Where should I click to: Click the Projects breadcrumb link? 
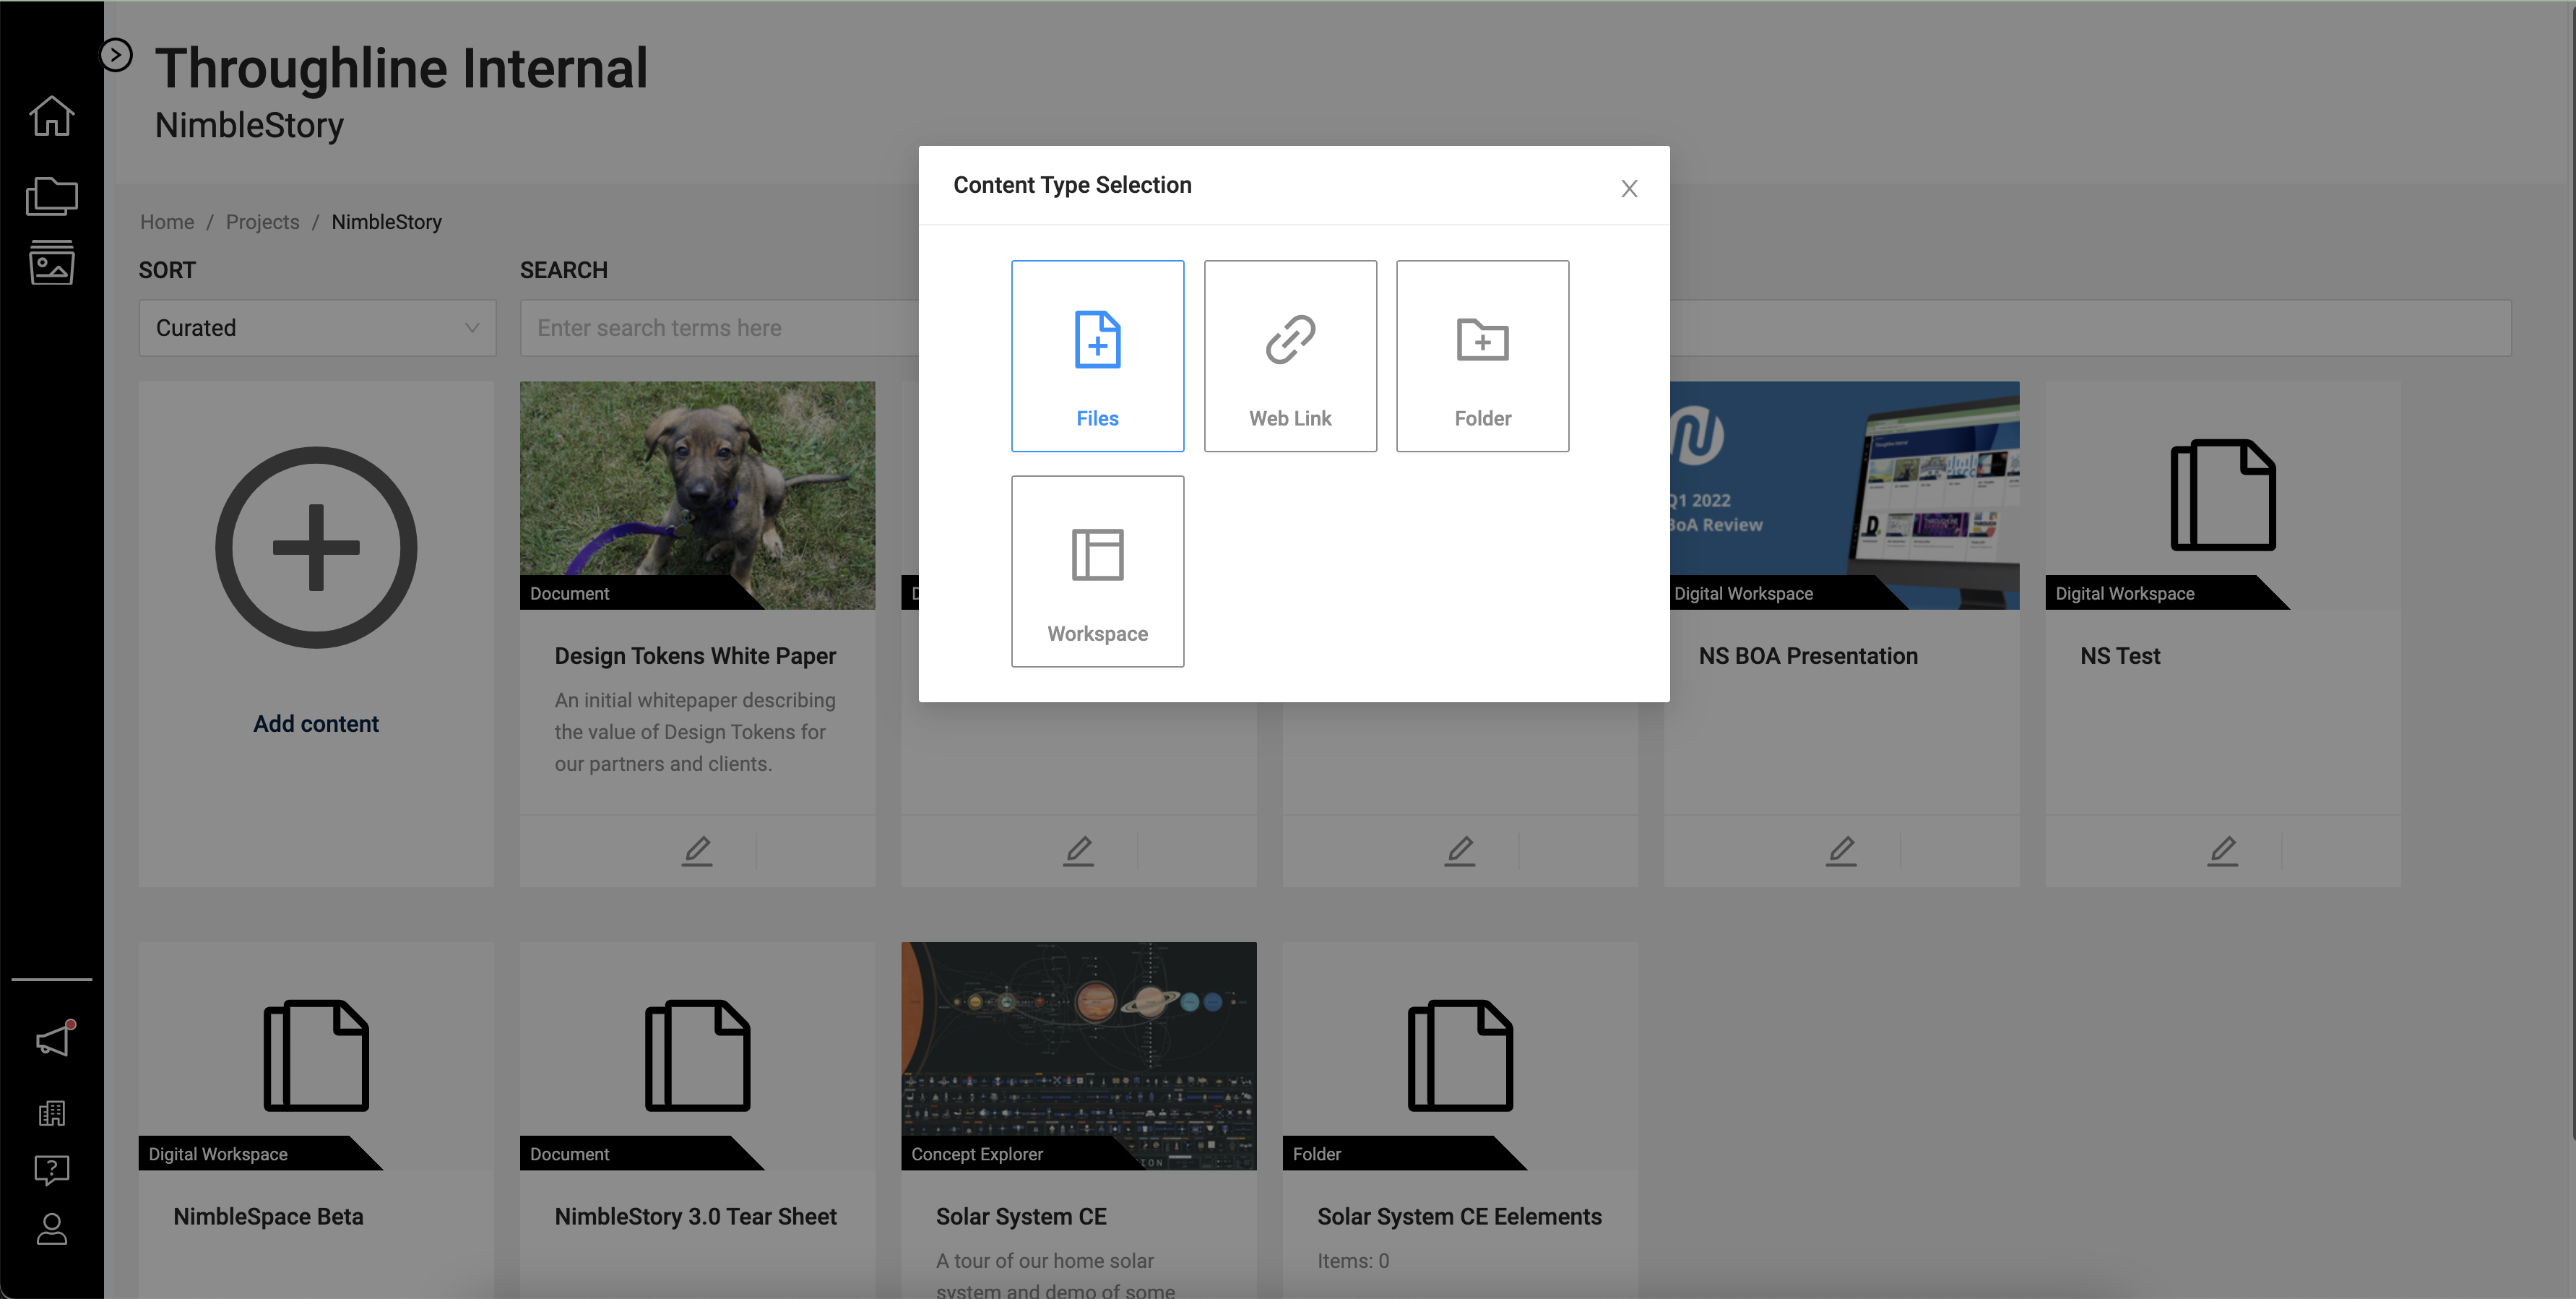(x=262, y=222)
